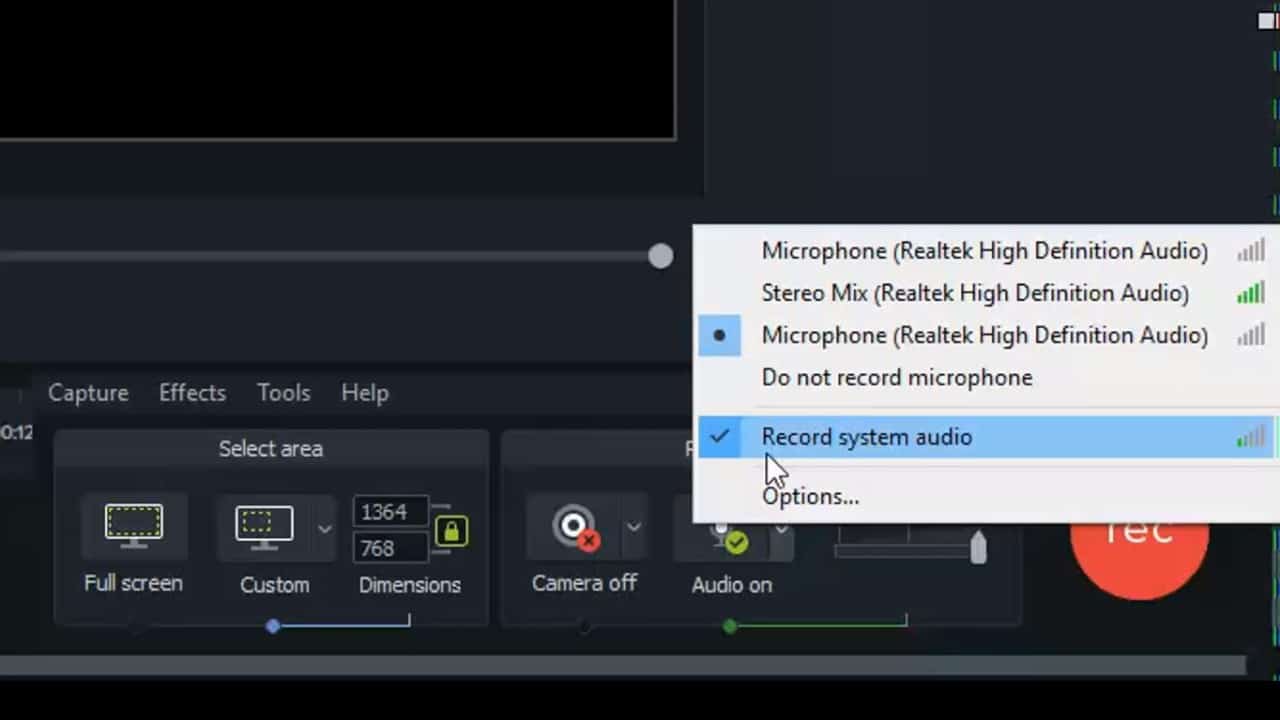
Task: Click the width dimension field showing 1364
Action: pos(390,512)
